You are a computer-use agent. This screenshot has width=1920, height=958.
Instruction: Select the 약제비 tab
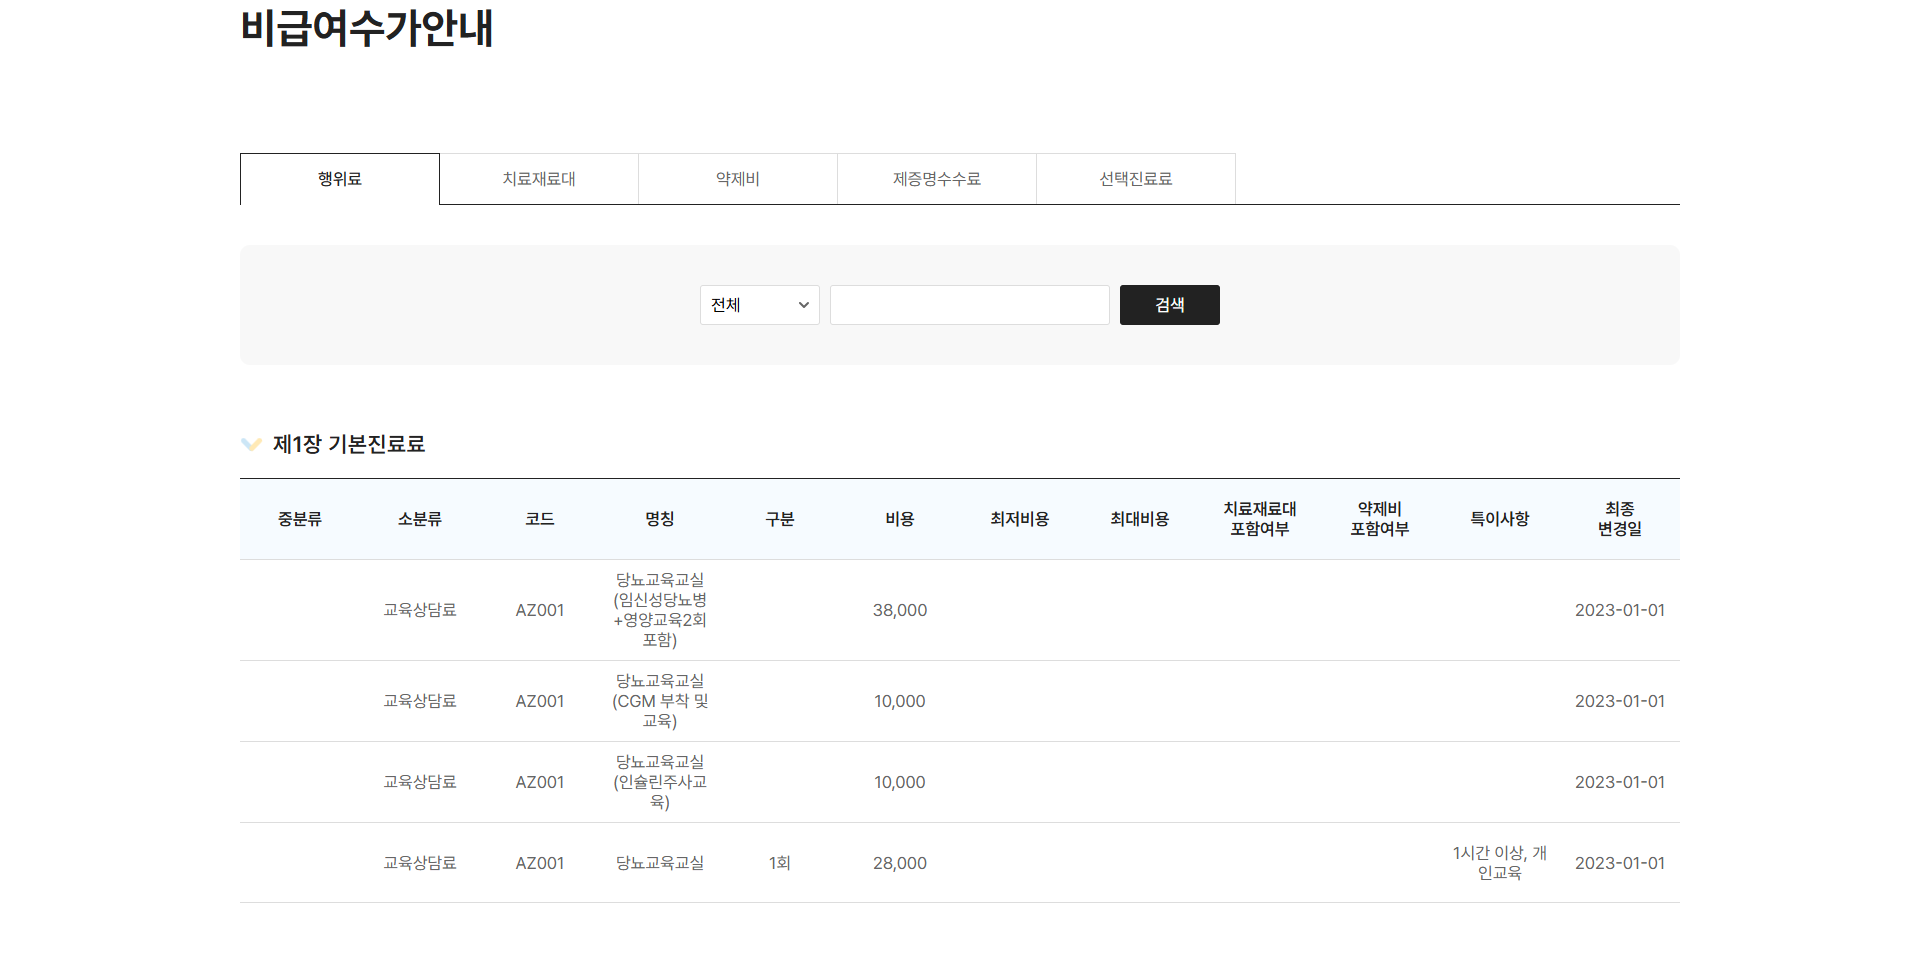pyautogui.click(x=738, y=179)
